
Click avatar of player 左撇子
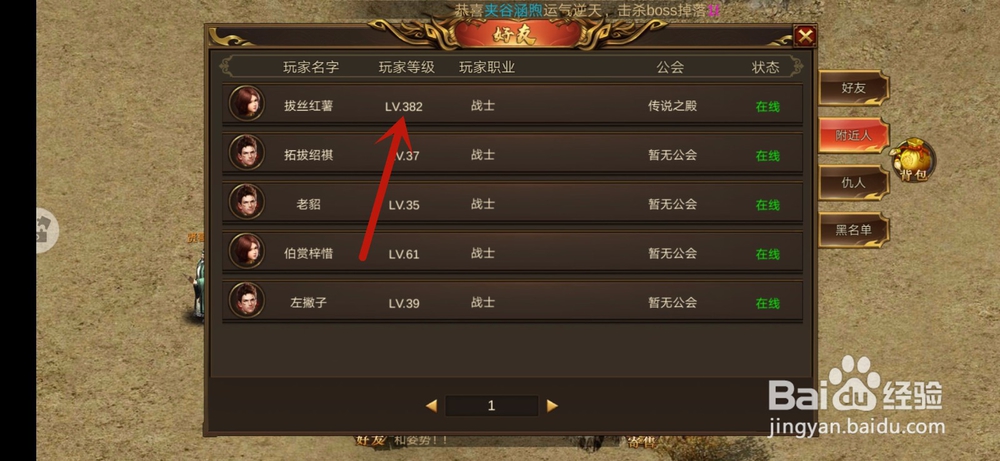(x=247, y=299)
